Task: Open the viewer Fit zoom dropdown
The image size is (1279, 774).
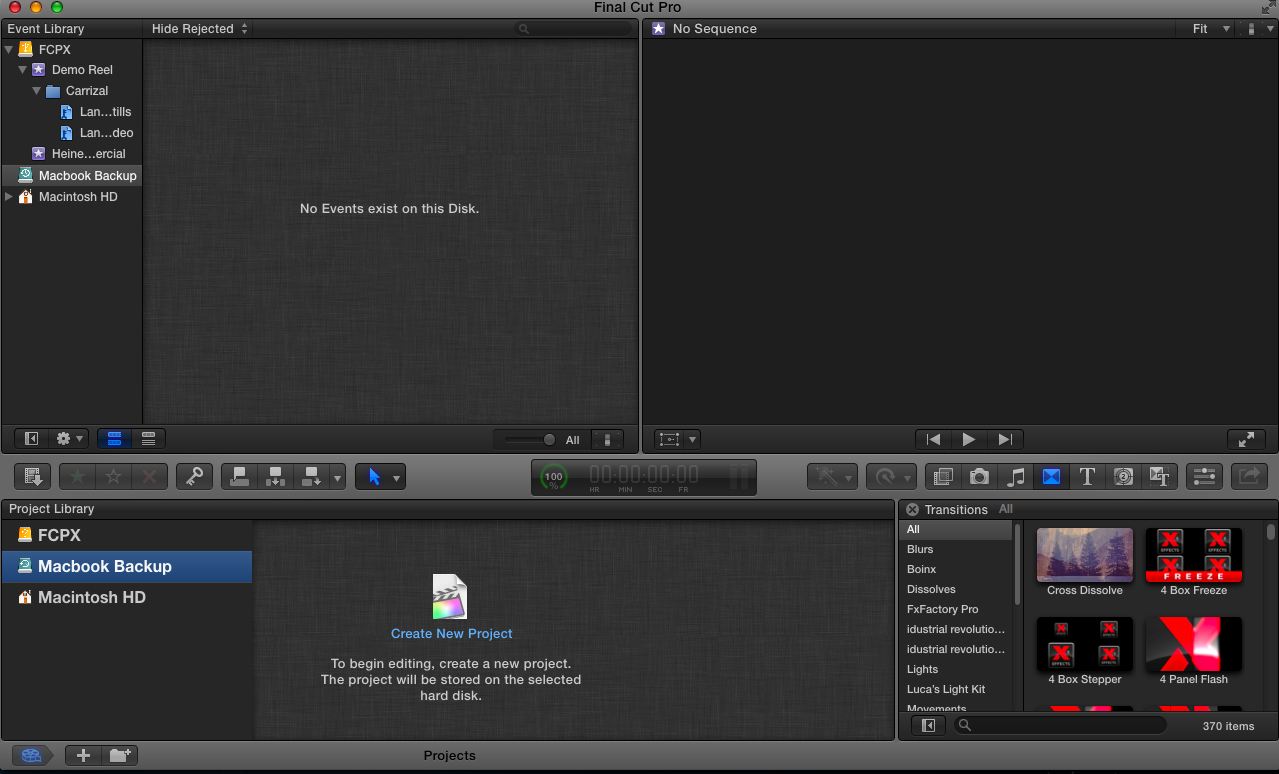Action: [x=1211, y=29]
